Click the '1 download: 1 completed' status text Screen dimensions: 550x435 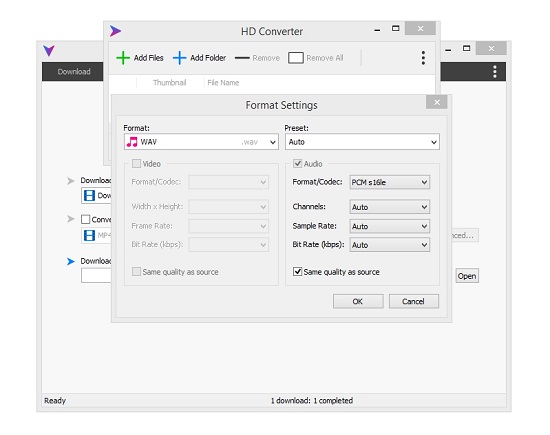(x=312, y=401)
